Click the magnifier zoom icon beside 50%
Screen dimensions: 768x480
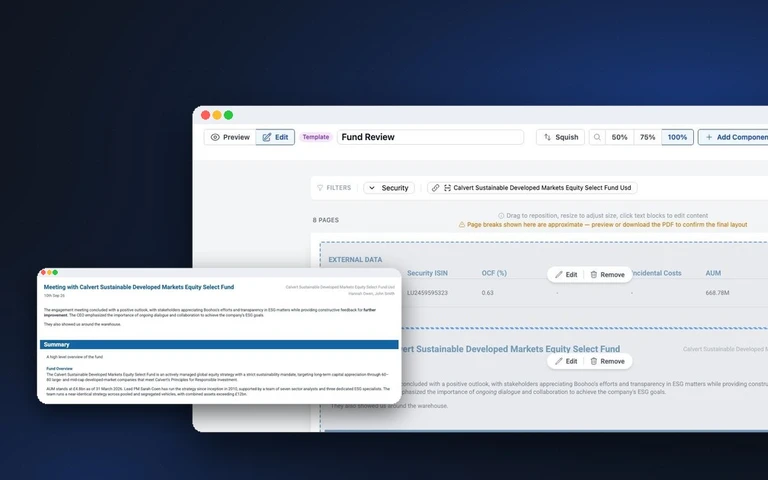597,137
